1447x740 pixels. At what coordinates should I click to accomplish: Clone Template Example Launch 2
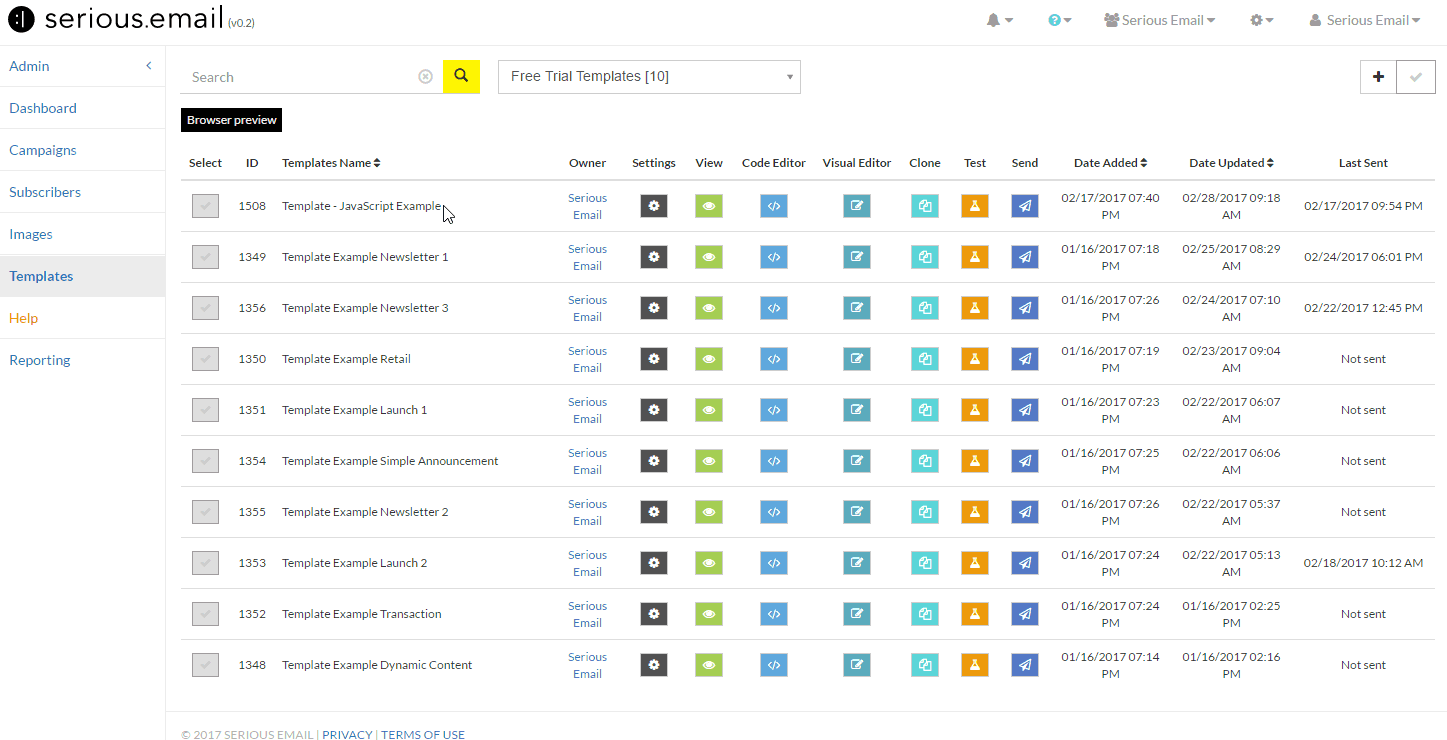pyautogui.click(x=925, y=563)
